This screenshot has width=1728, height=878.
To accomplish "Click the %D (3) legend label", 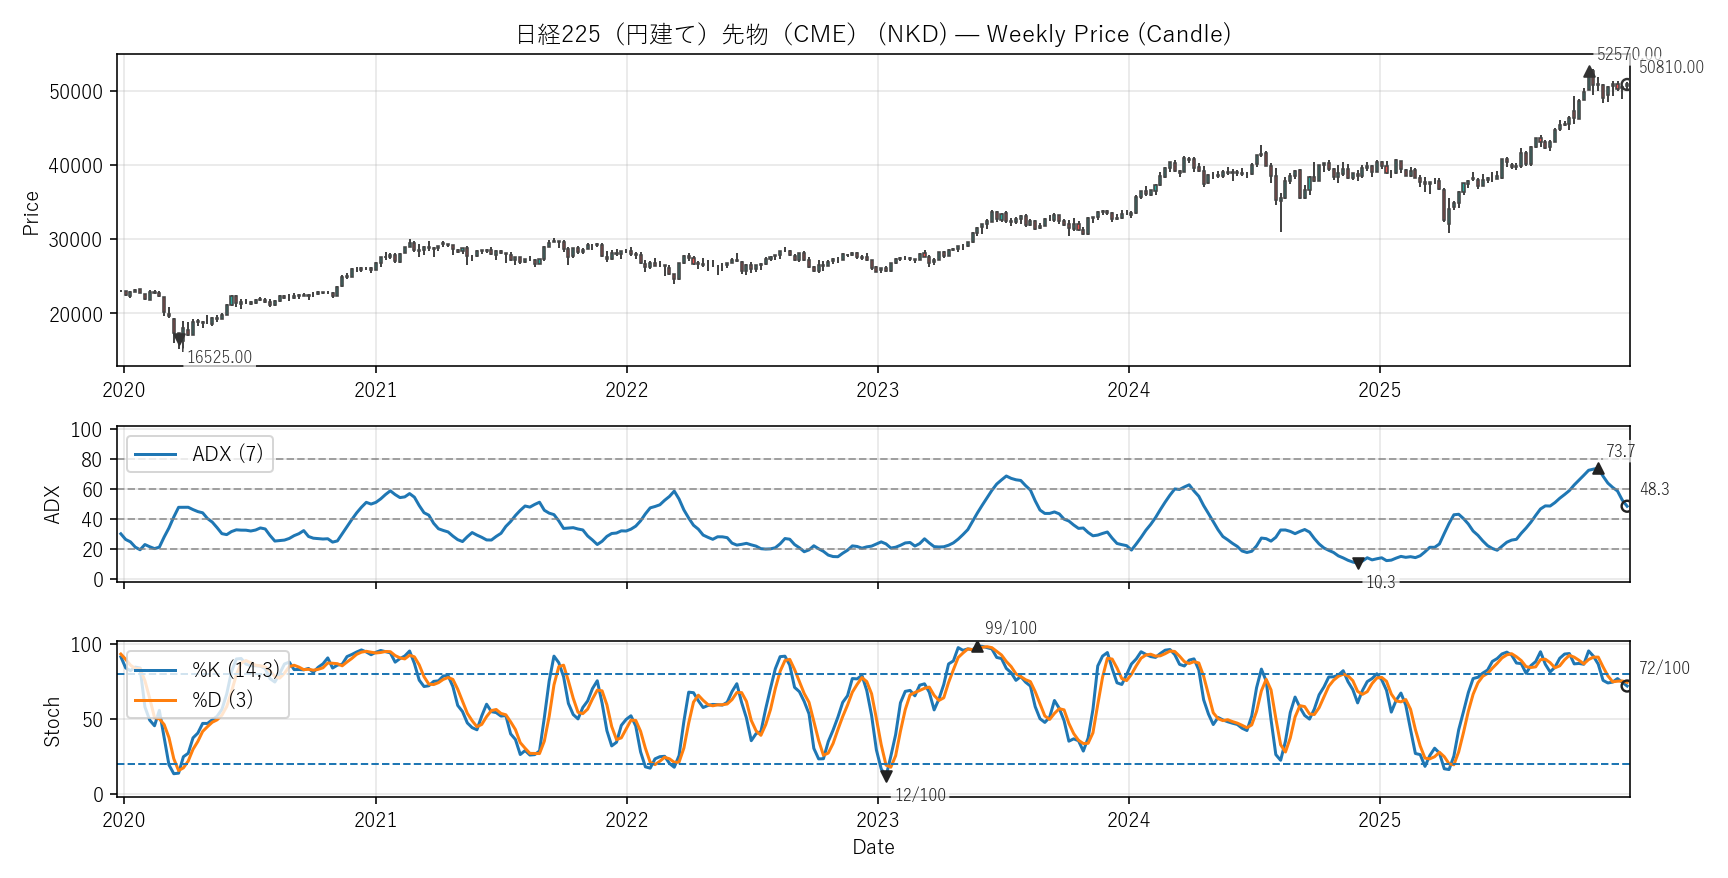I will 222,700.
